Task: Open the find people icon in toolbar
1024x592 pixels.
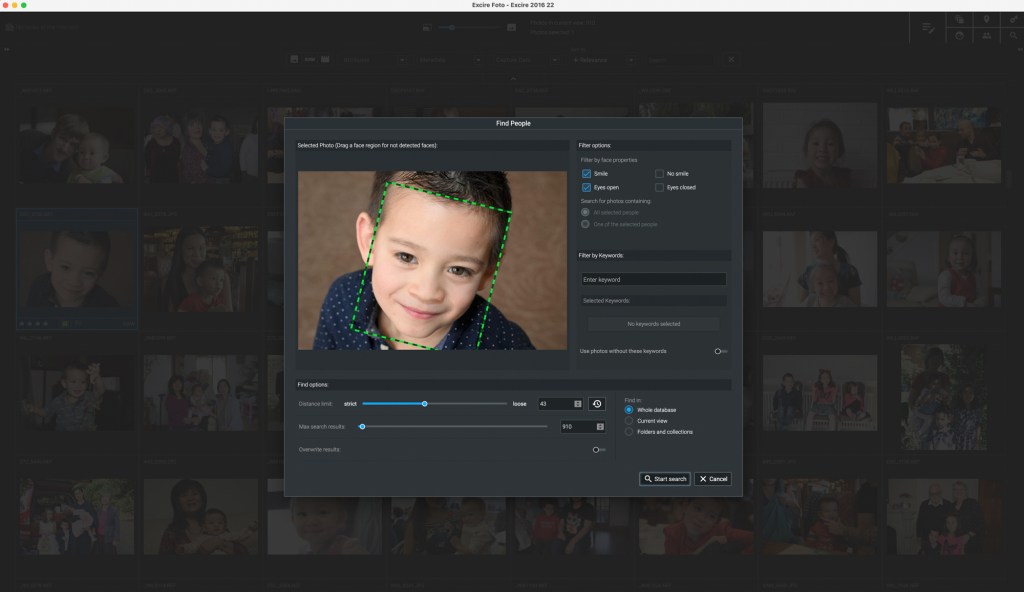Action: pos(986,35)
